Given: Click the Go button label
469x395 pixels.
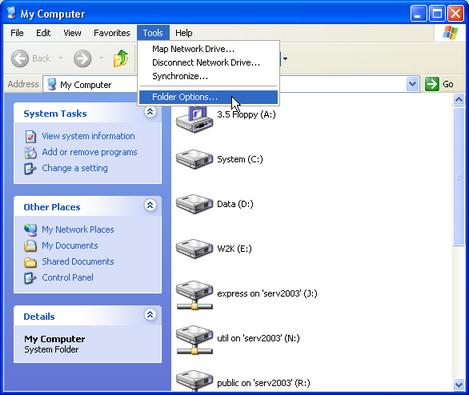Looking at the screenshot, I should click(448, 84).
